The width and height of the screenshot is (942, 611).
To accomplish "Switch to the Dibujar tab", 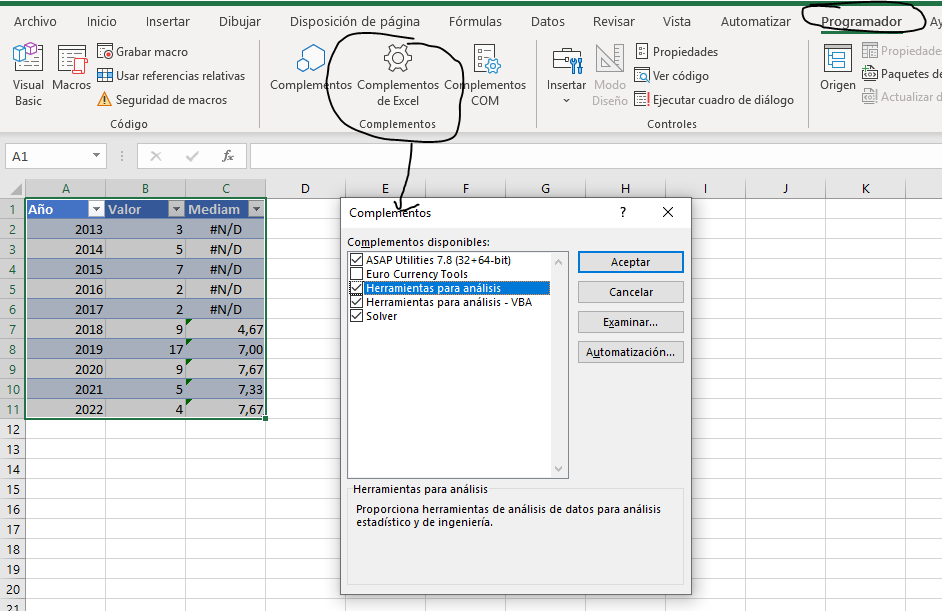I will [240, 22].
